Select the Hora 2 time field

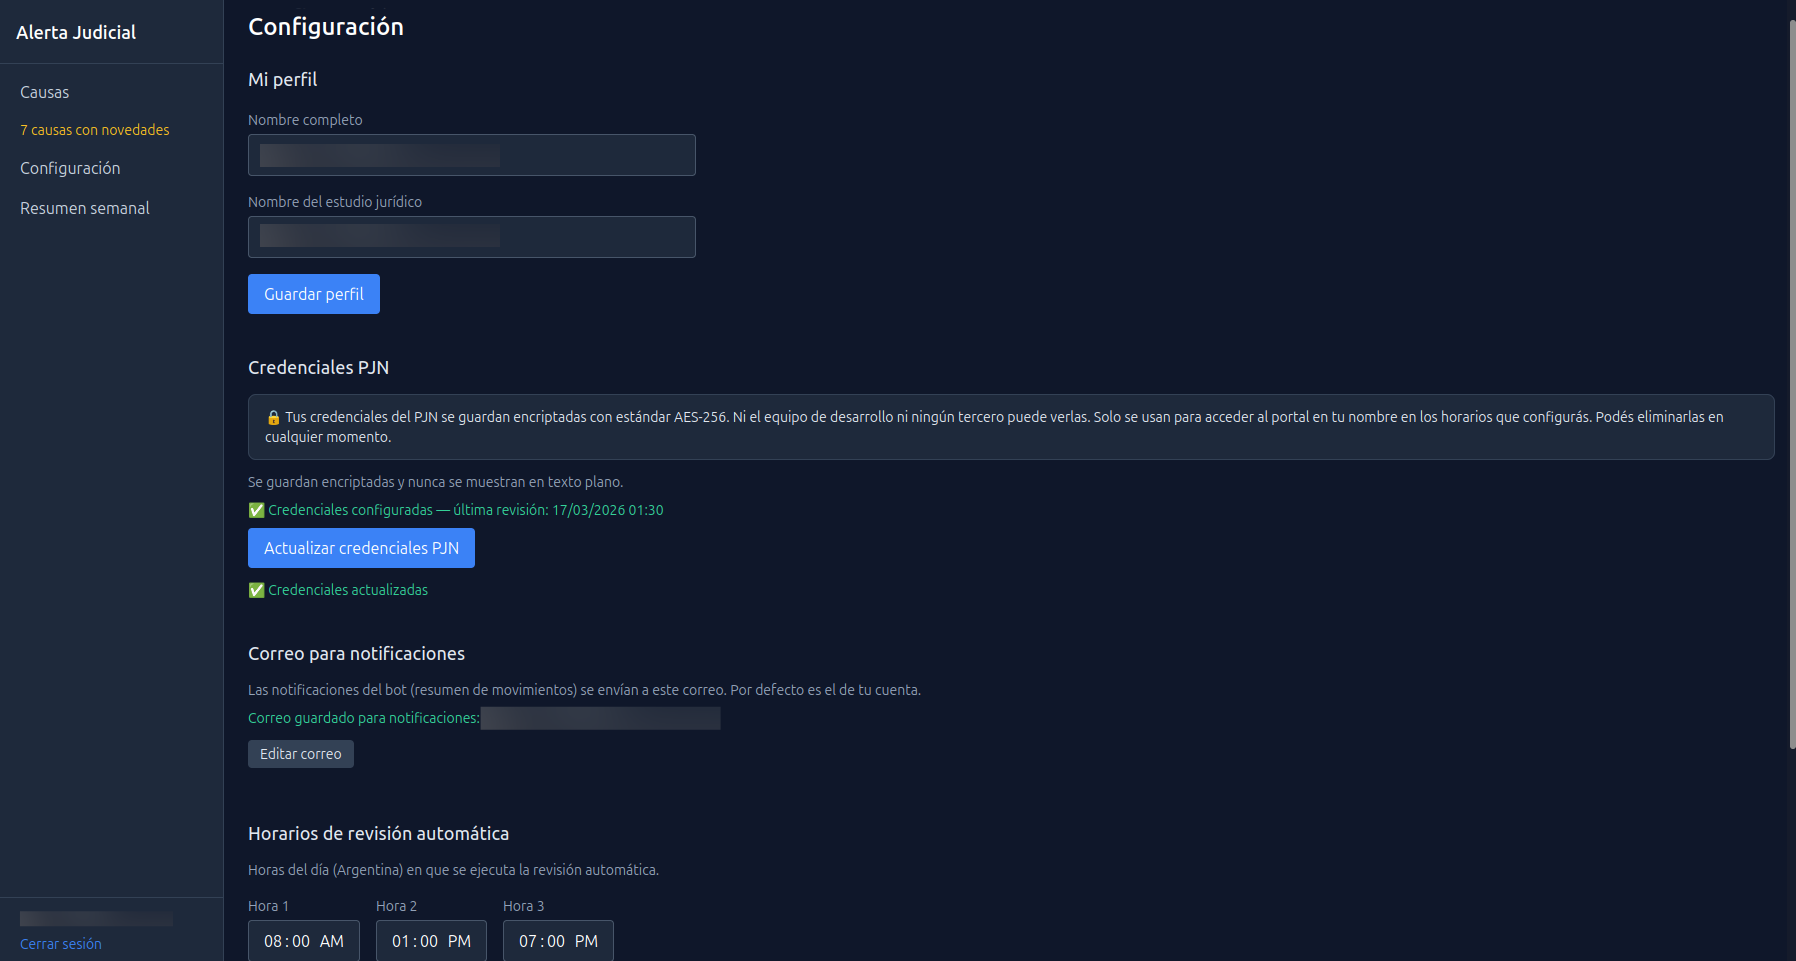tap(431, 940)
